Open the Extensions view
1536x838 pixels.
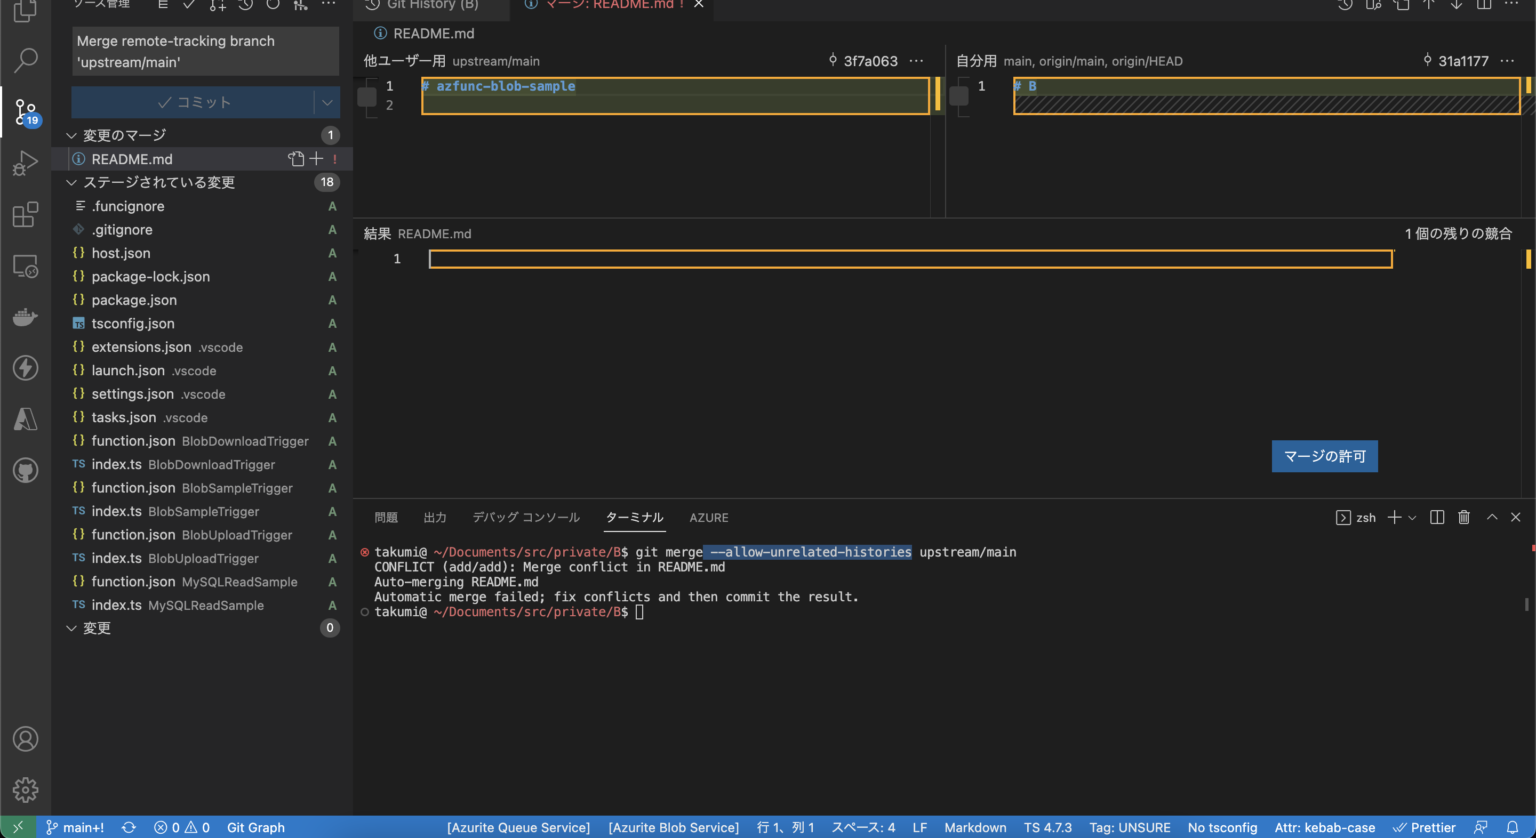click(26, 215)
